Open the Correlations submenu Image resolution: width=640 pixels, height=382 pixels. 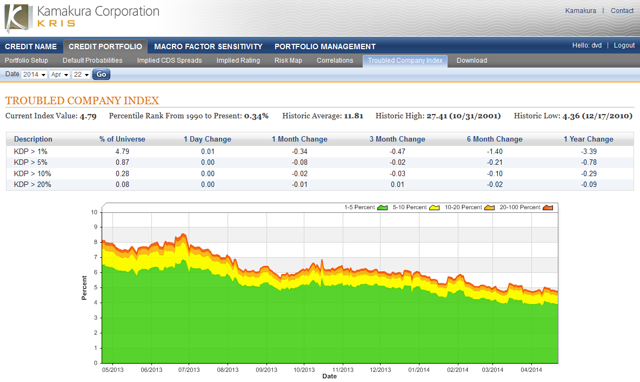click(x=335, y=60)
